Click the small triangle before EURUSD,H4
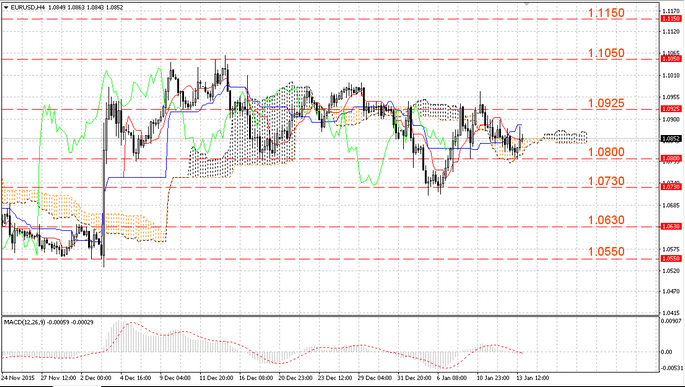This screenshot has height=387, width=685. [x=6, y=7]
